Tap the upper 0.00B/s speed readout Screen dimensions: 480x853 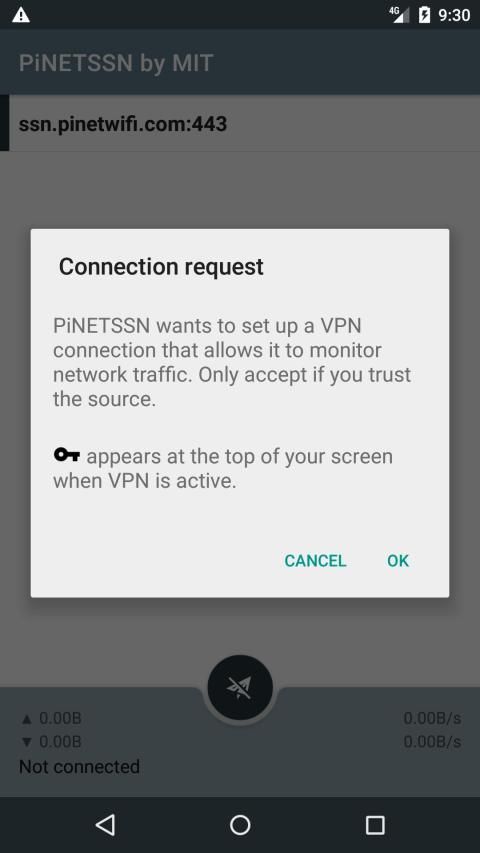coord(432,718)
